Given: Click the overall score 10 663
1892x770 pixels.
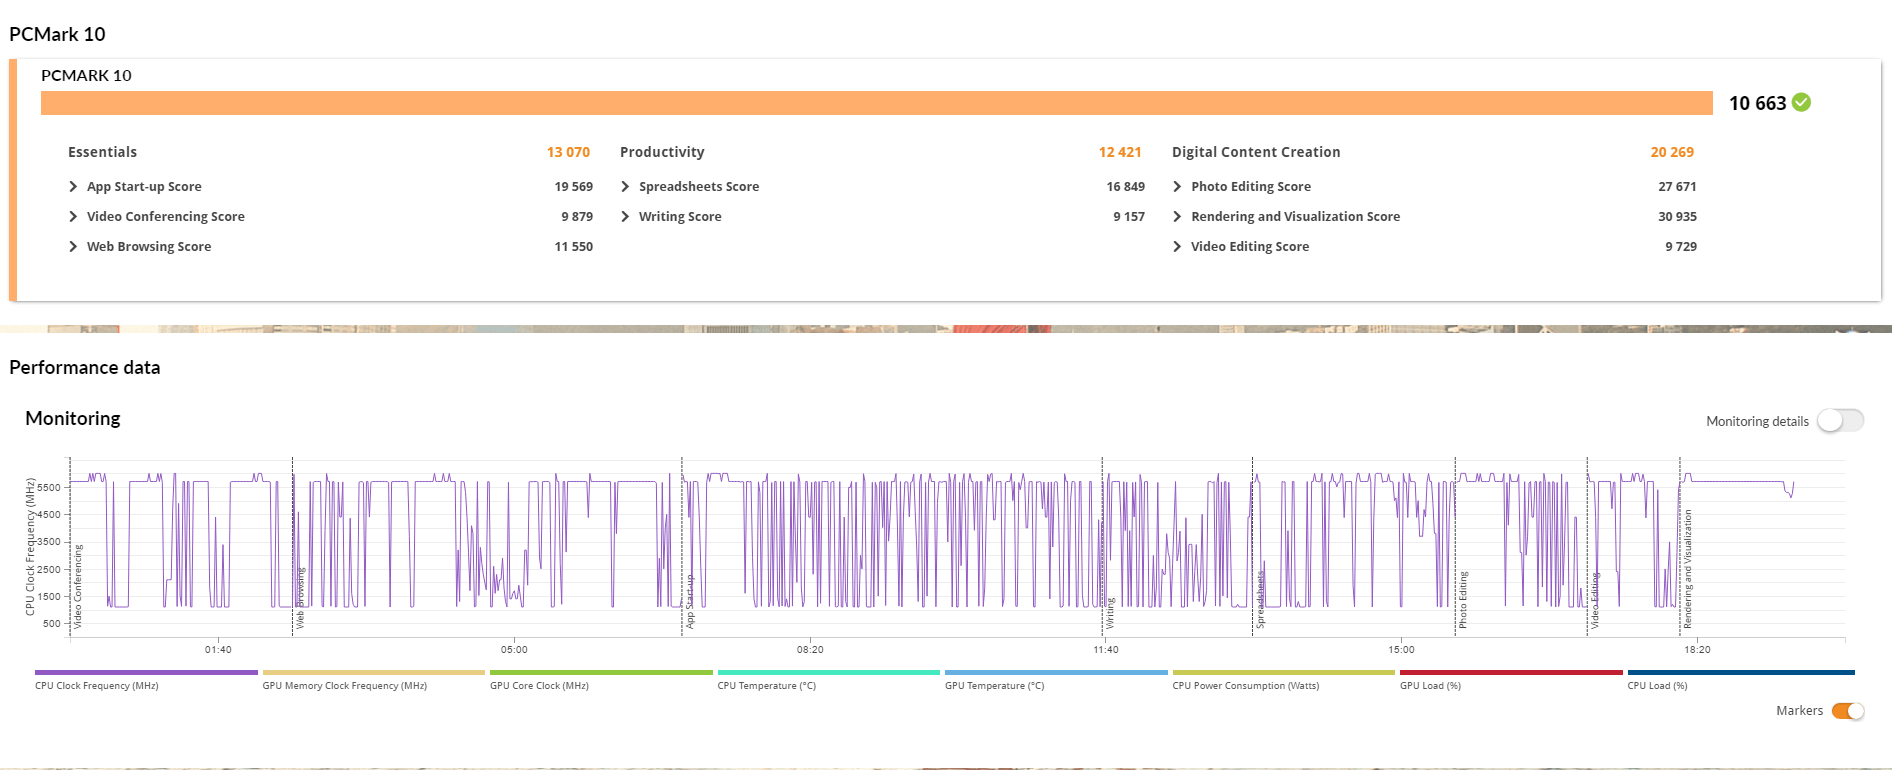Looking at the screenshot, I should pyautogui.click(x=1757, y=103).
